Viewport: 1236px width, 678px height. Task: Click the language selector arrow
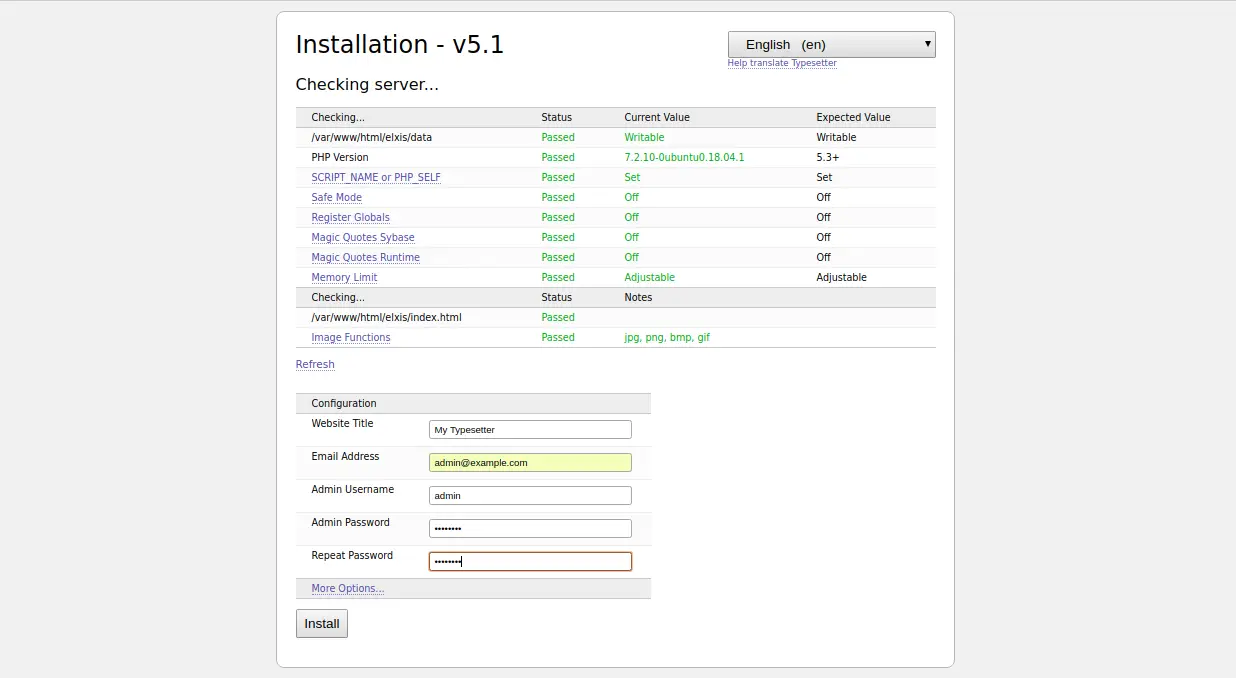(926, 44)
